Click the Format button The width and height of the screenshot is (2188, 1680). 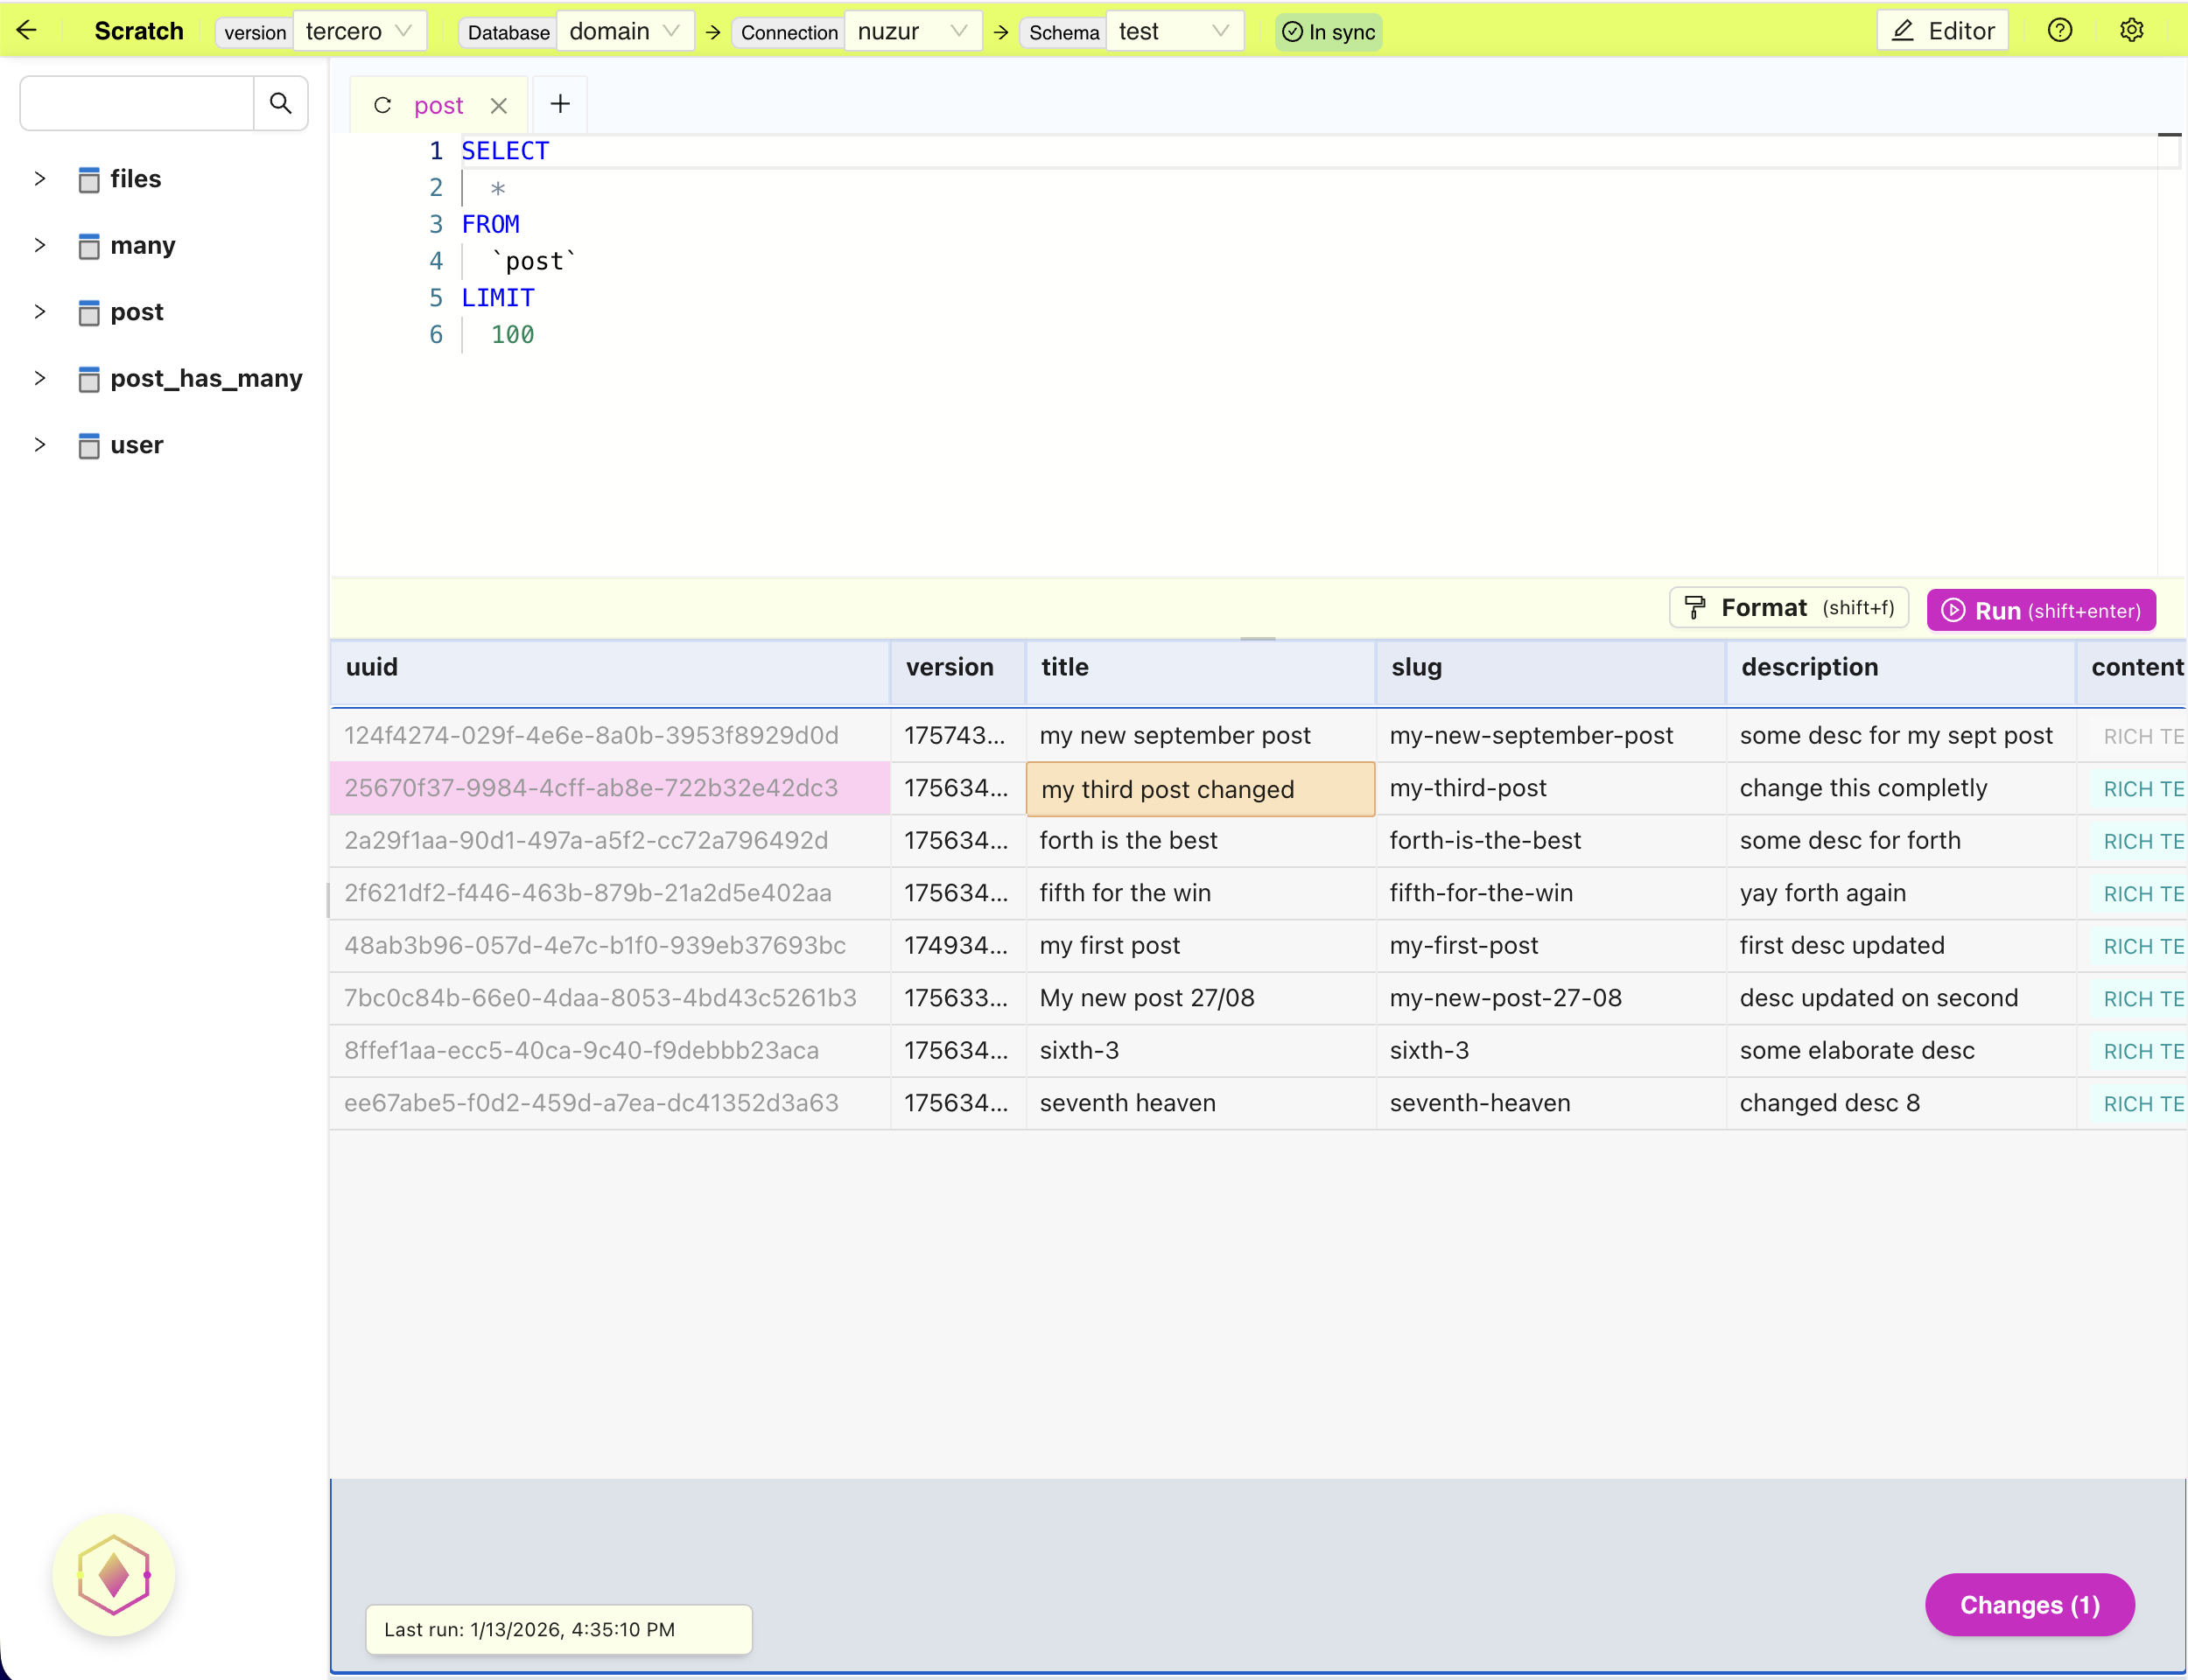(1788, 608)
